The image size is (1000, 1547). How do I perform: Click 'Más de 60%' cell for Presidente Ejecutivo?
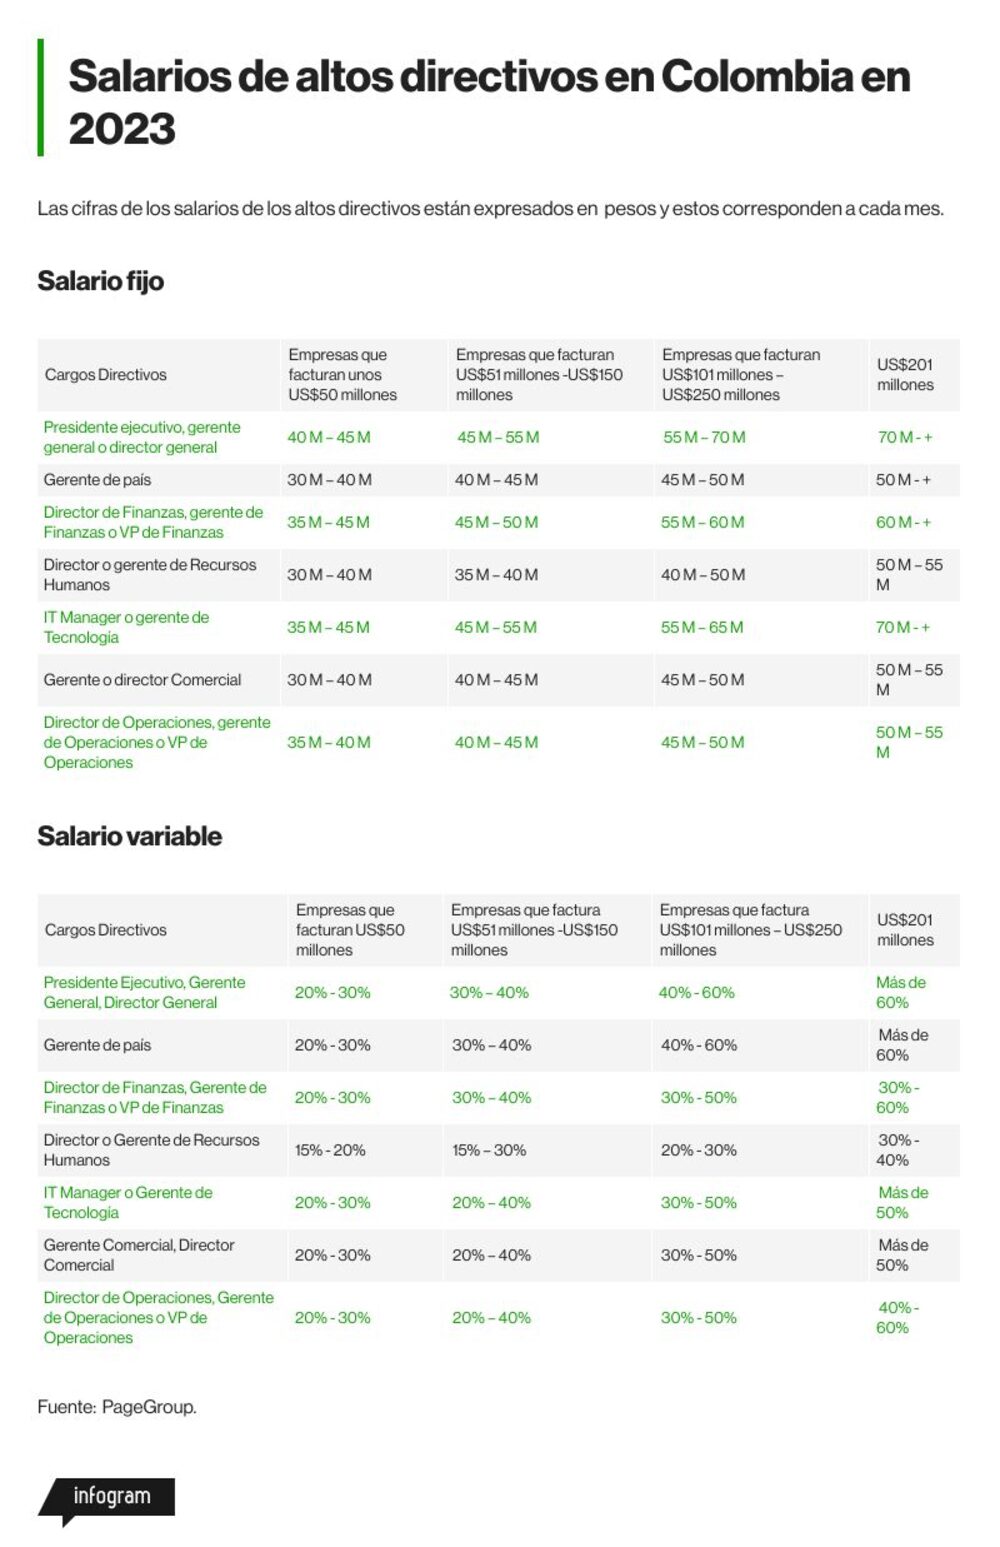pyautogui.click(x=901, y=992)
